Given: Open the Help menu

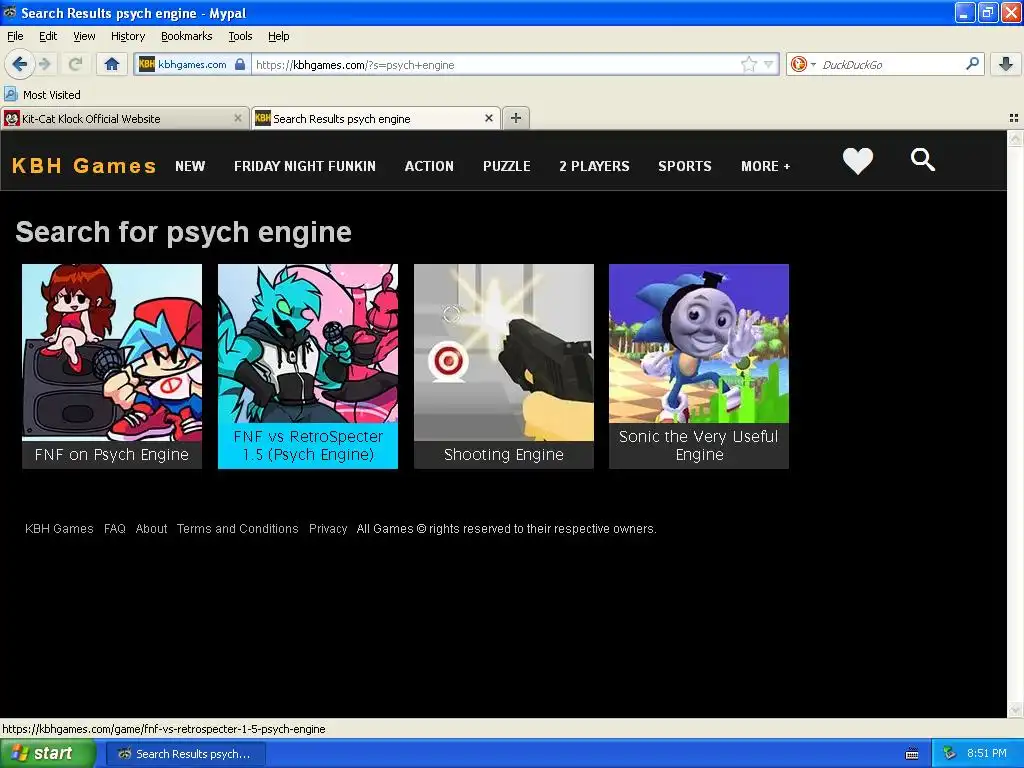Looking at the screenshot, I should coord(279,36).
